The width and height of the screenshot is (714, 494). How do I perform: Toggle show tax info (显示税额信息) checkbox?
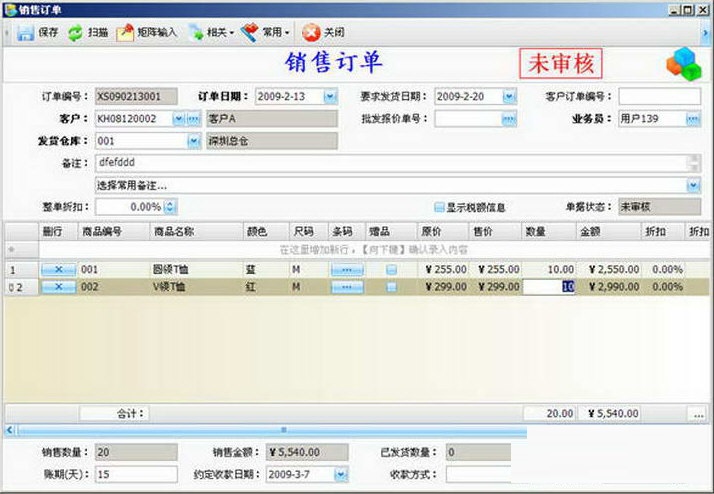pos(439,208)
